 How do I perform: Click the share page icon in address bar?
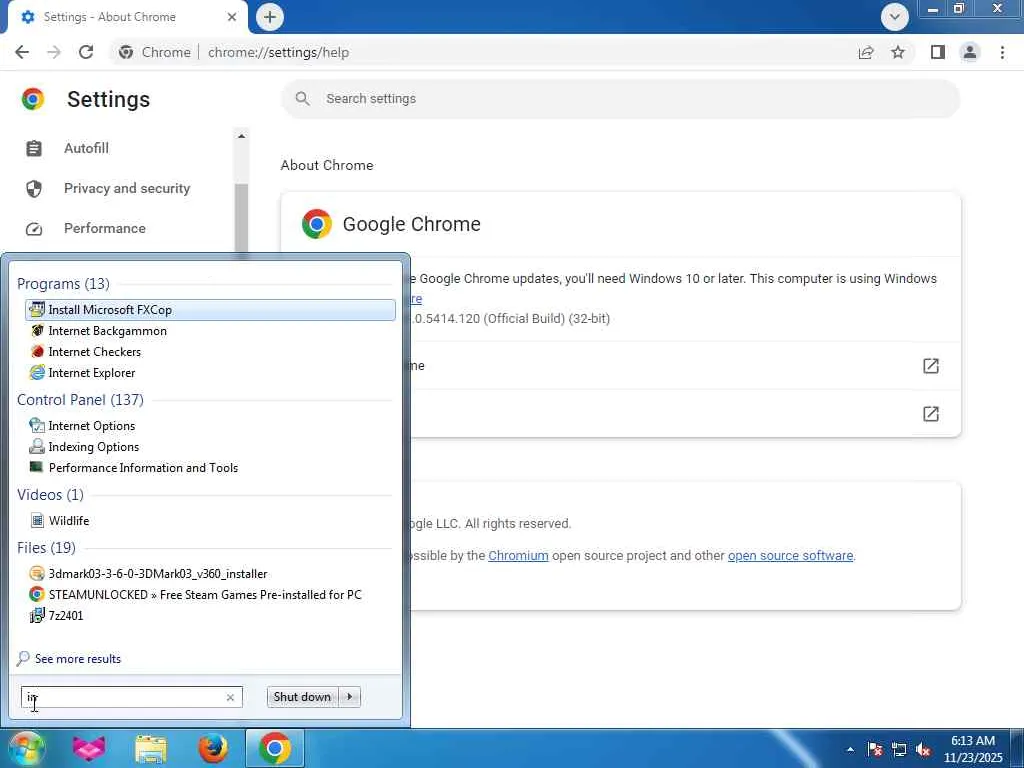[866, 52]
